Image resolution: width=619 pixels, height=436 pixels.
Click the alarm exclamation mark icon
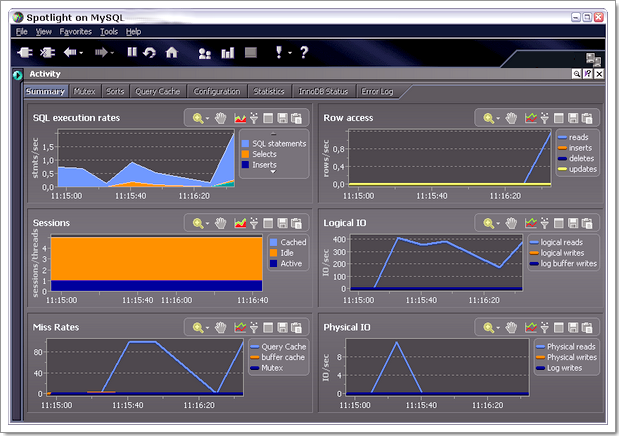(x=279, y=52)
